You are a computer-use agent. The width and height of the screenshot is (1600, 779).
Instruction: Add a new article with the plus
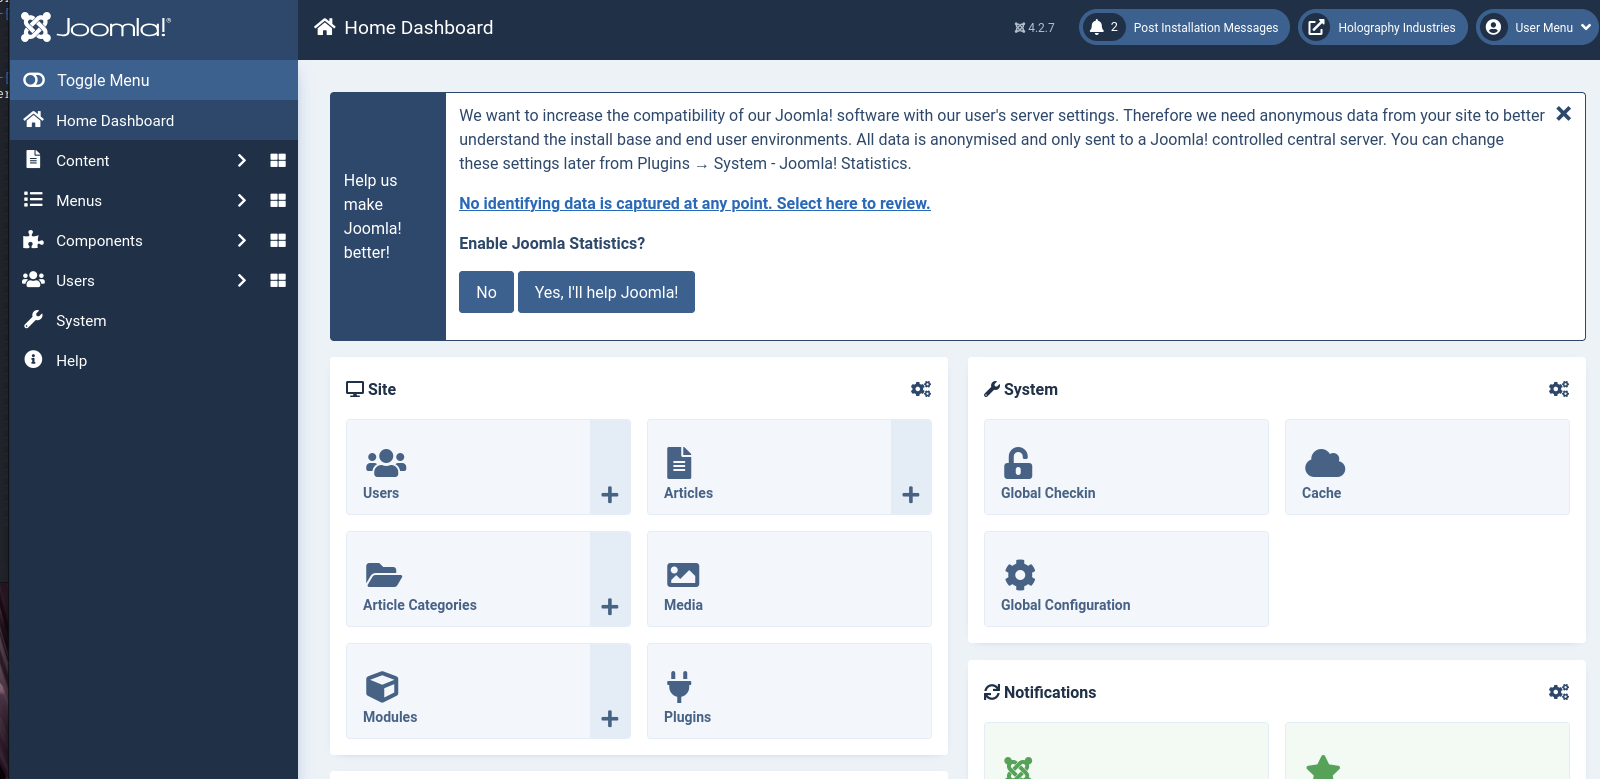(911, 467)
